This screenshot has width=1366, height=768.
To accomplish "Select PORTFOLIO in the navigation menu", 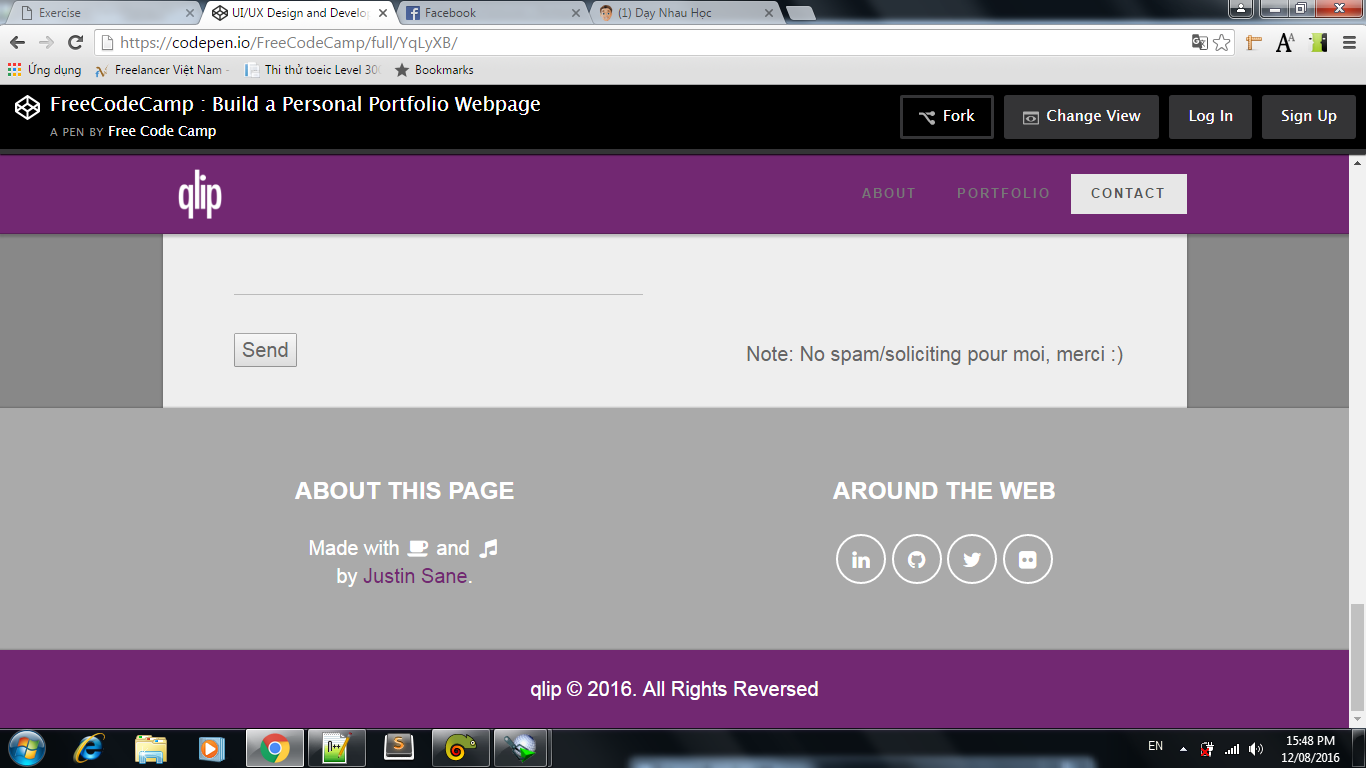I will point(1003,194).
